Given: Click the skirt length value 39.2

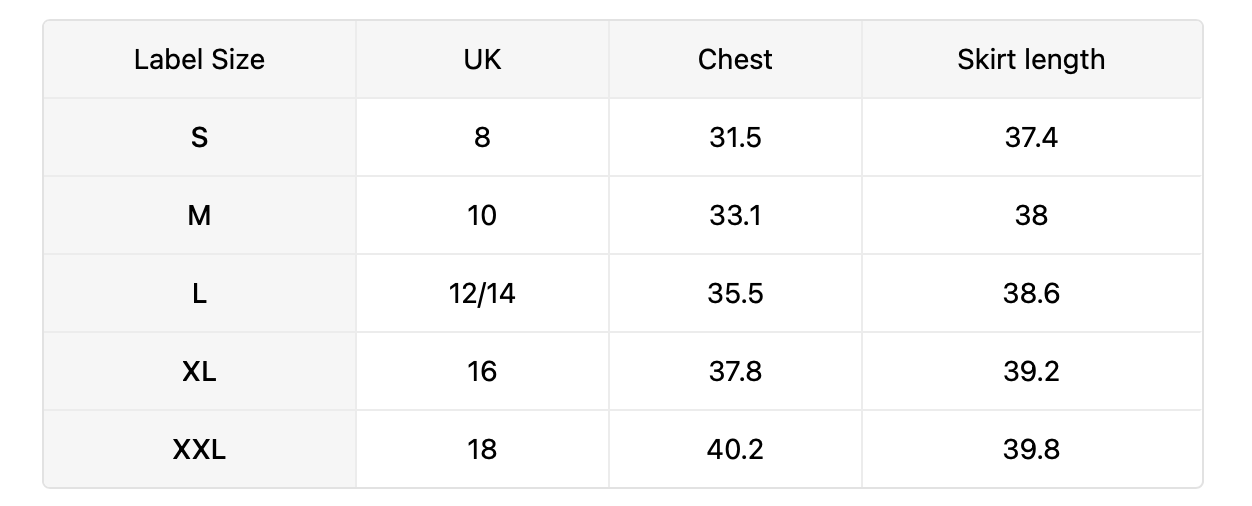Looking at the screenshot, I should [x=1031, y=371].
